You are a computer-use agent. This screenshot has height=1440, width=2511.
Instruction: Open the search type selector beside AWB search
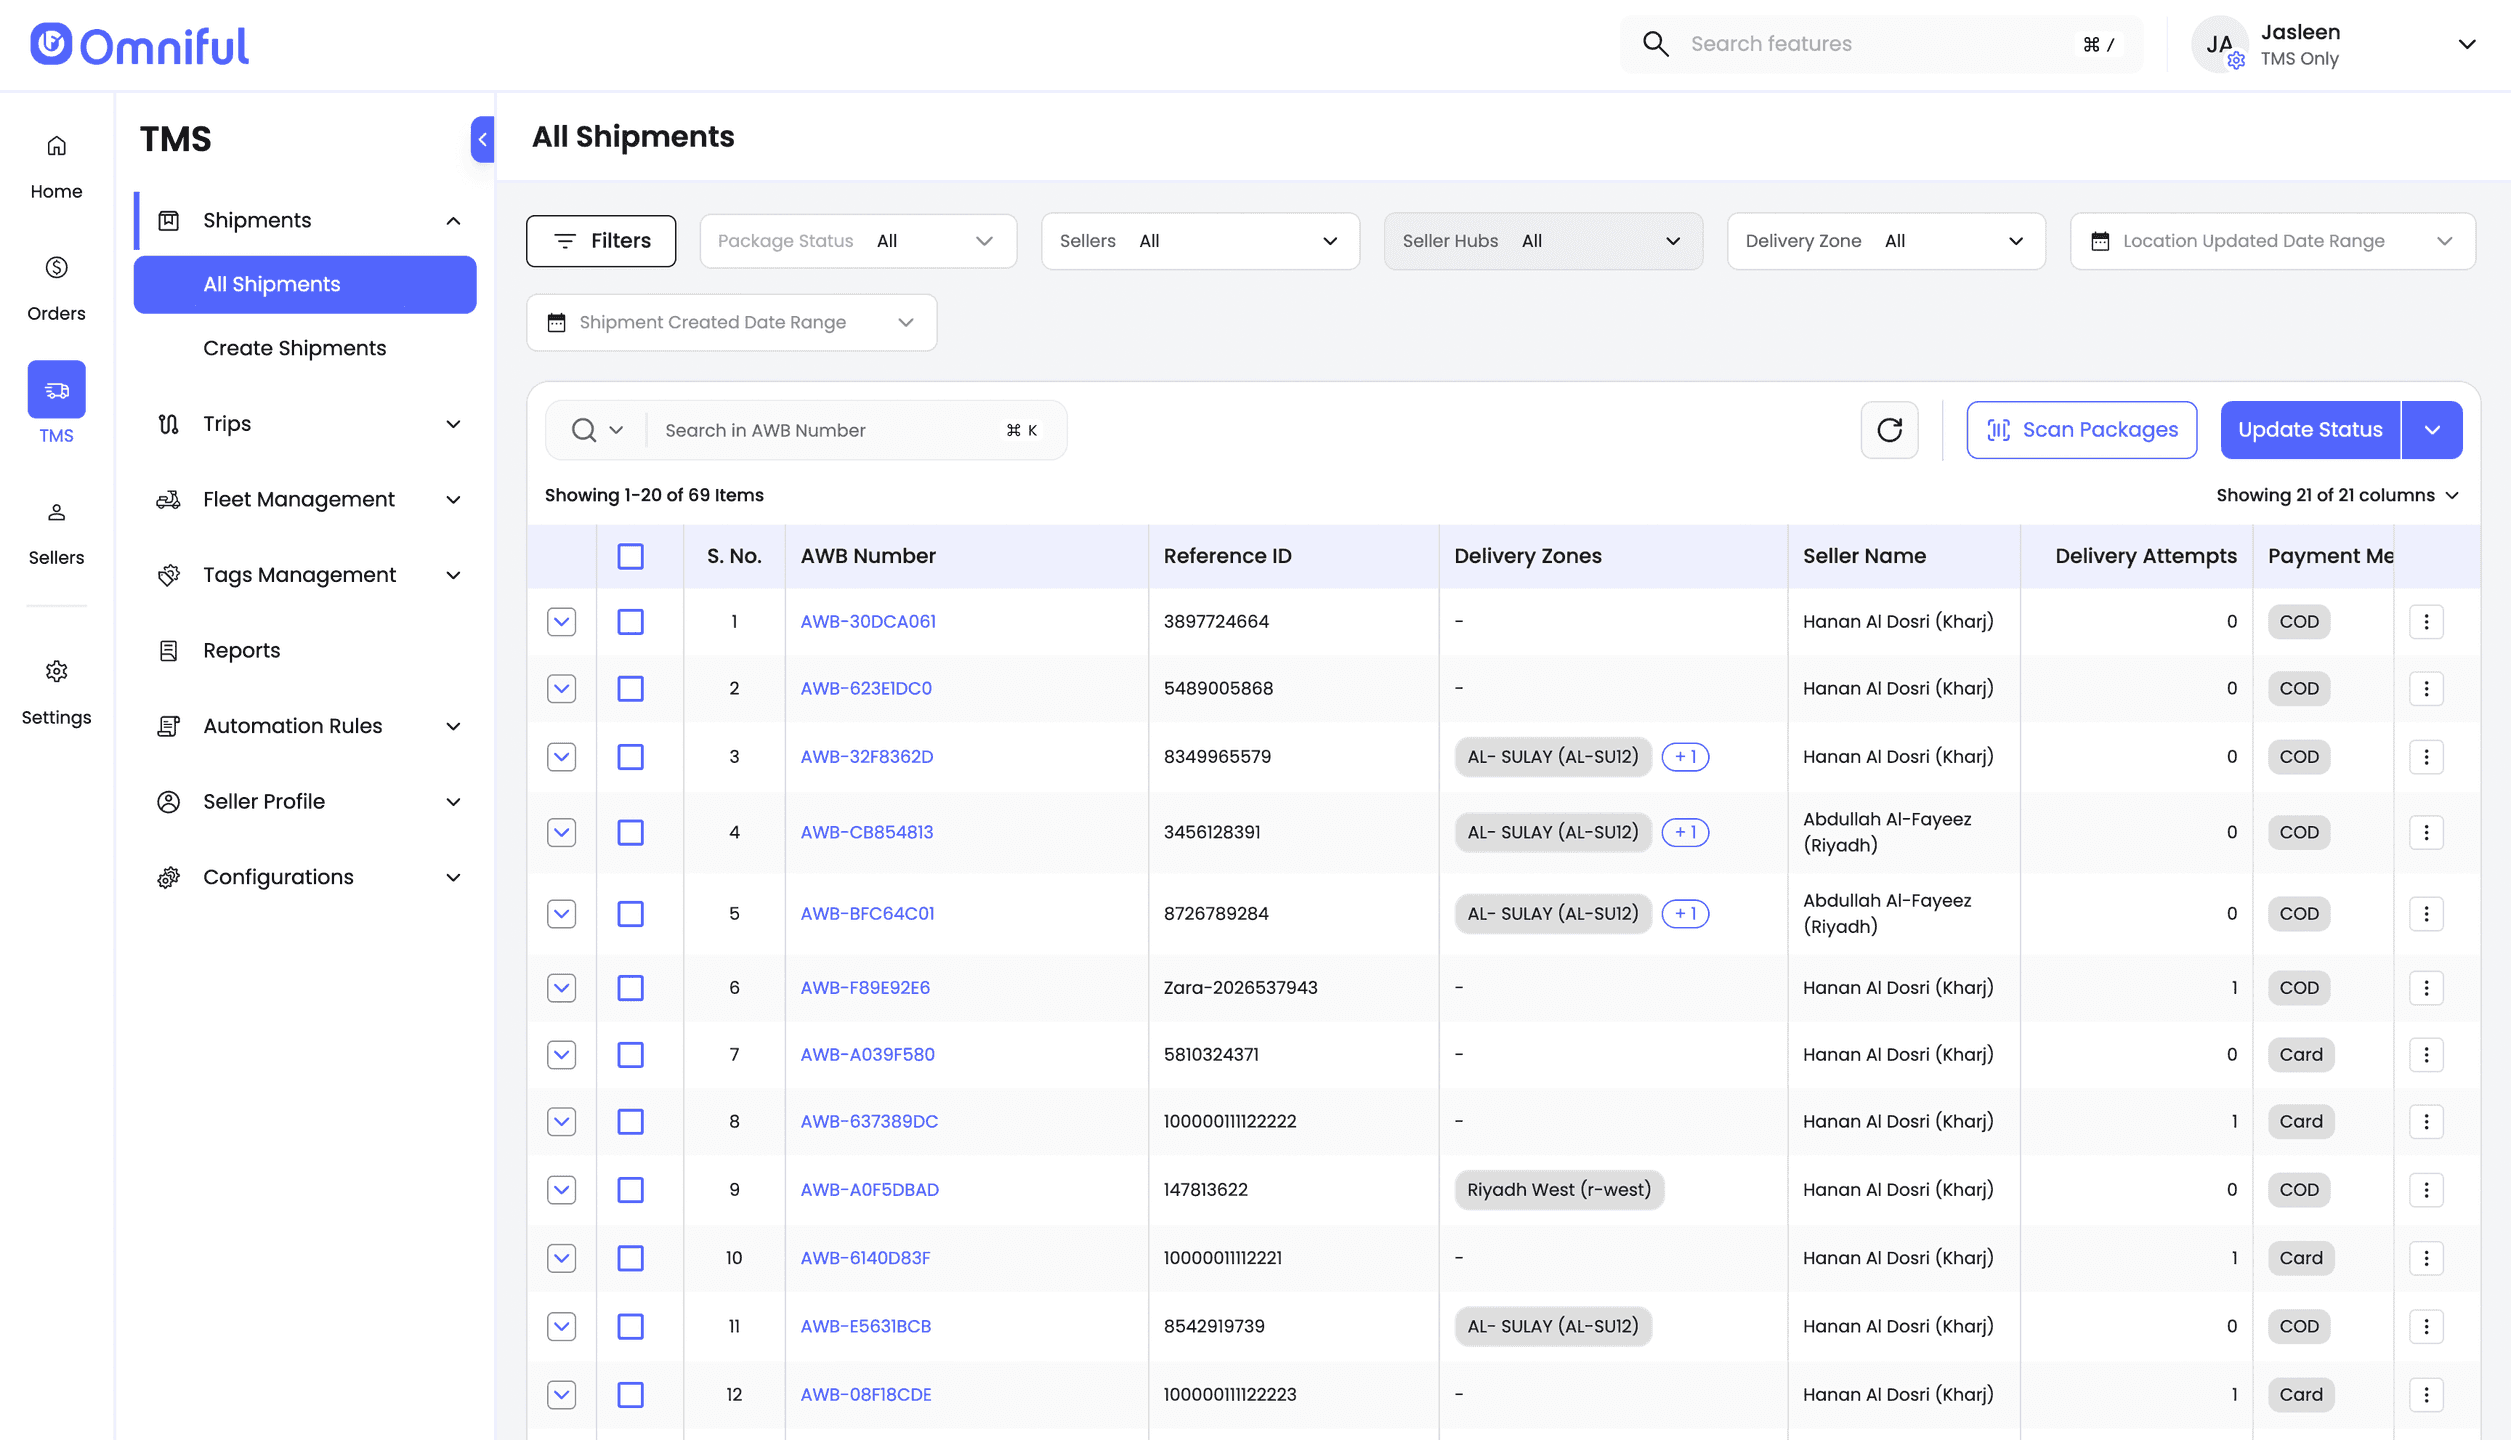[597, 430]
